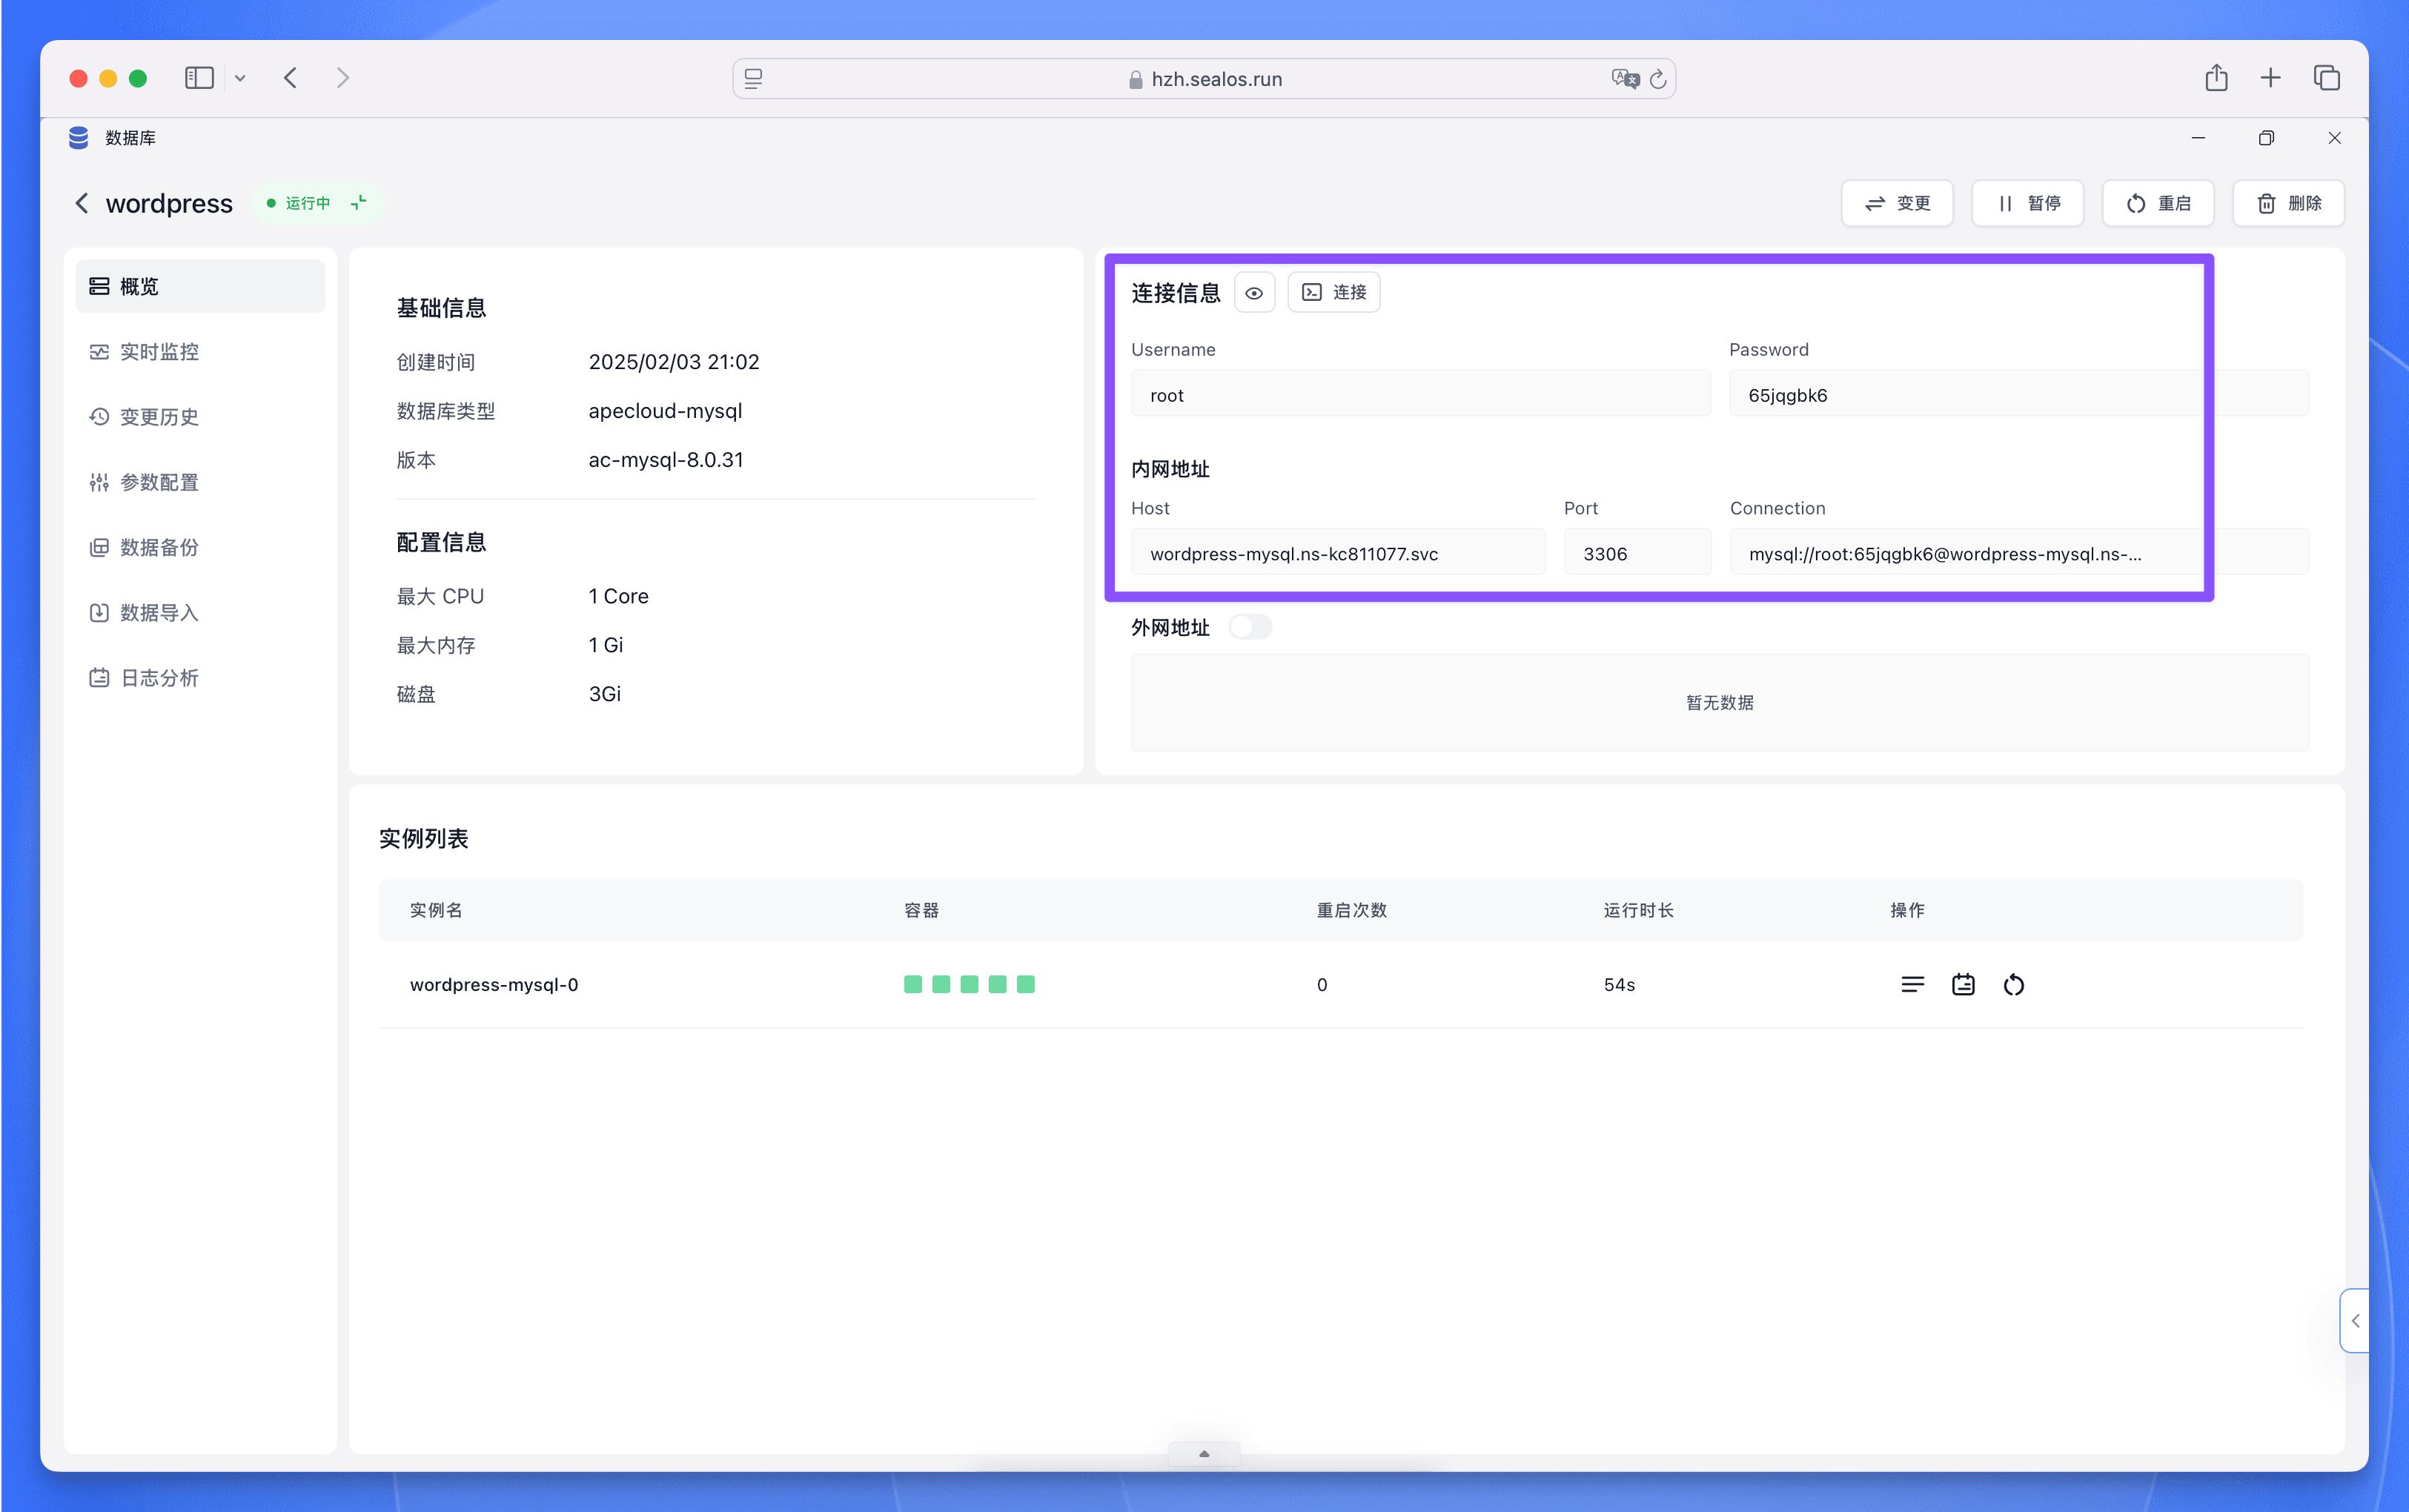Image resolution: width=2409 pixels, height=1512 pixels.
Task: Open the 数据备份 sidebar tab
Action: click(x=200, y=547)
